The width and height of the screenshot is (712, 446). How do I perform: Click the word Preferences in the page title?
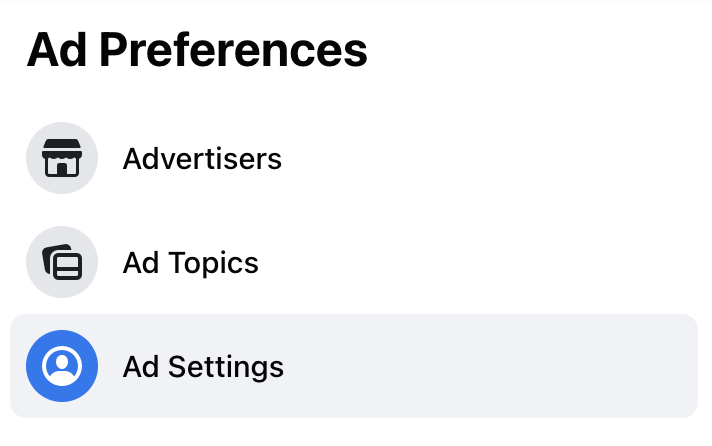coord(233,50)
